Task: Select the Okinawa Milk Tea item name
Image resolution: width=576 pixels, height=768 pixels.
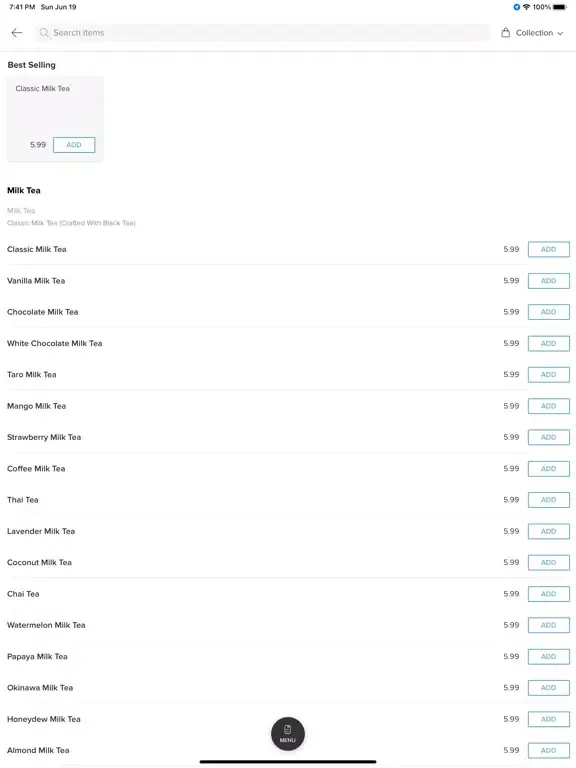Action: click(40, 688)
